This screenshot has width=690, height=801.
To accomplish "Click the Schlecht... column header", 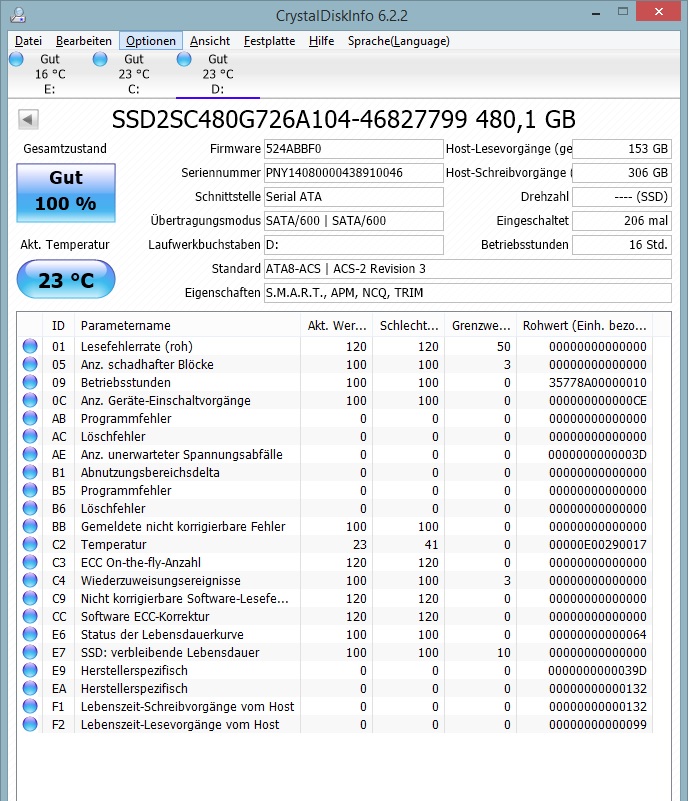I will click(x=409, y=325).
